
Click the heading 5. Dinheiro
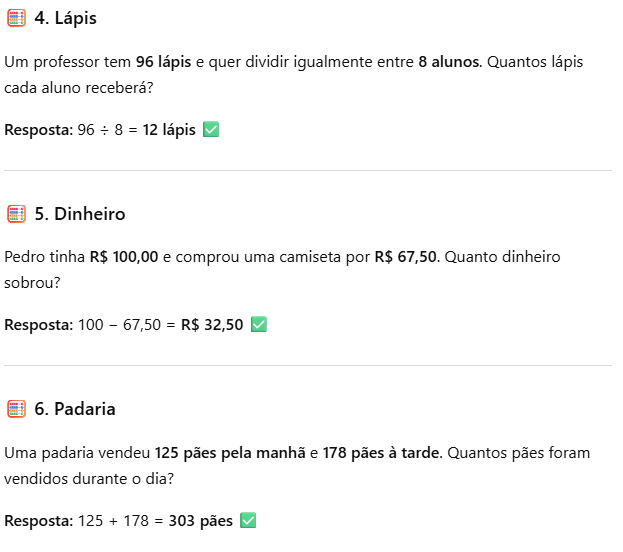(x=80, y=214)
